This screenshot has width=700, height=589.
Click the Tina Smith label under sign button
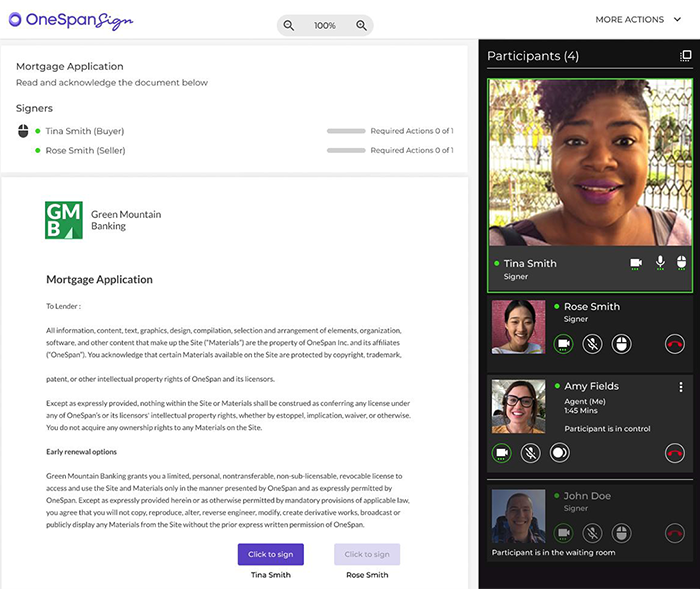point(271,575)
